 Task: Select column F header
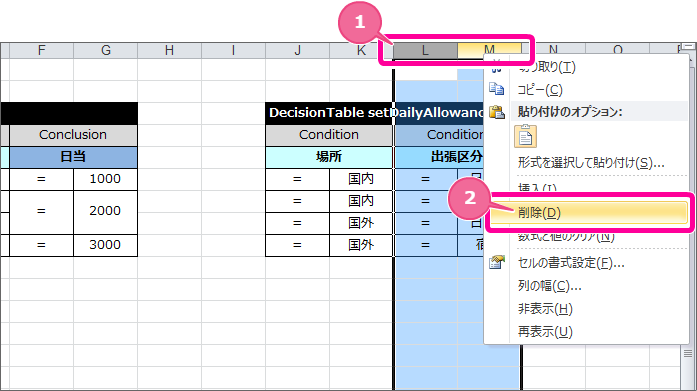41,50
